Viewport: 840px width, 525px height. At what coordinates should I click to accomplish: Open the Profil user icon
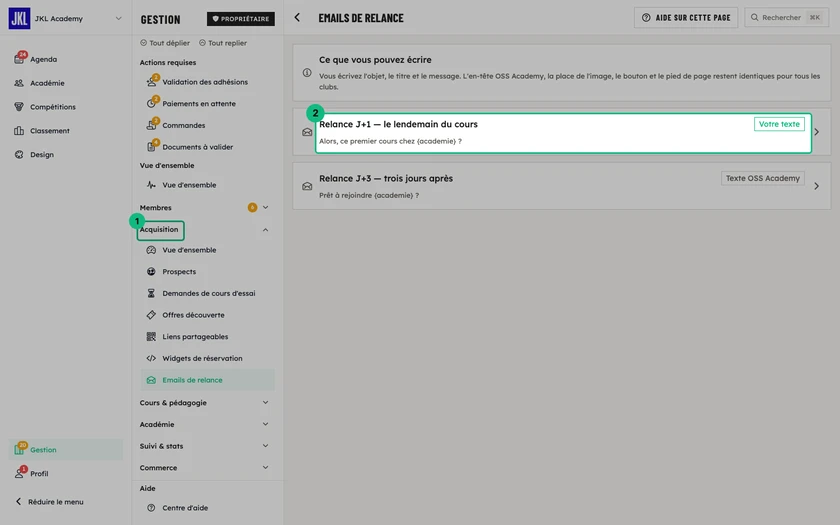[x=19, y=474]
